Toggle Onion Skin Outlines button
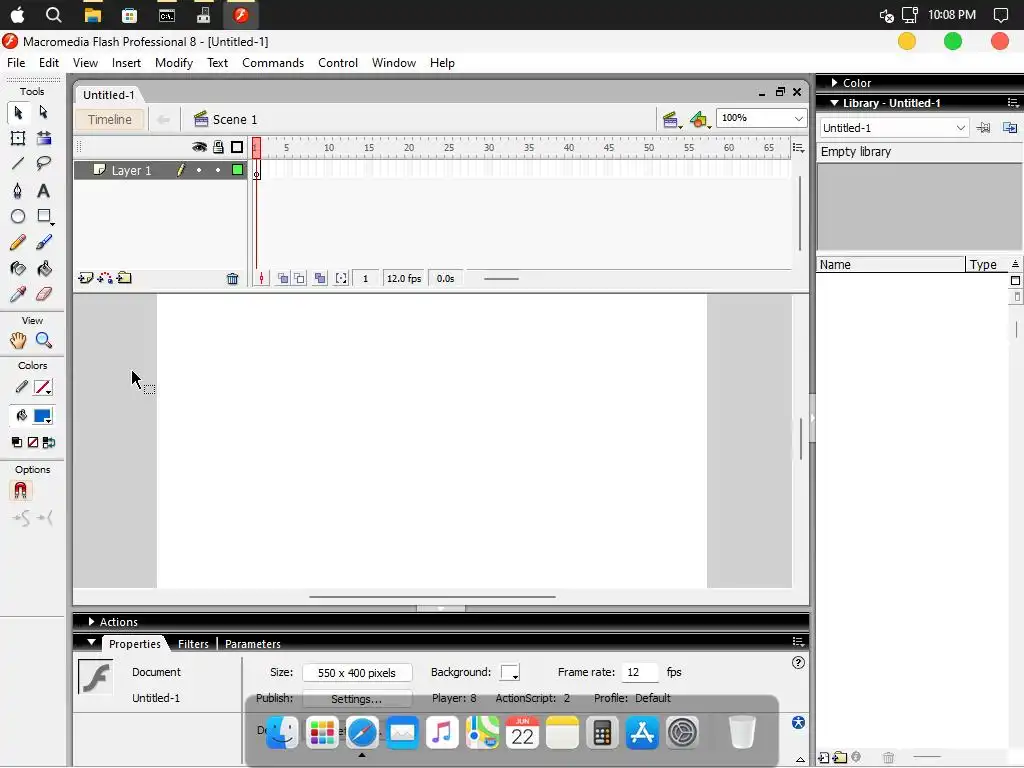 point(299,279)
